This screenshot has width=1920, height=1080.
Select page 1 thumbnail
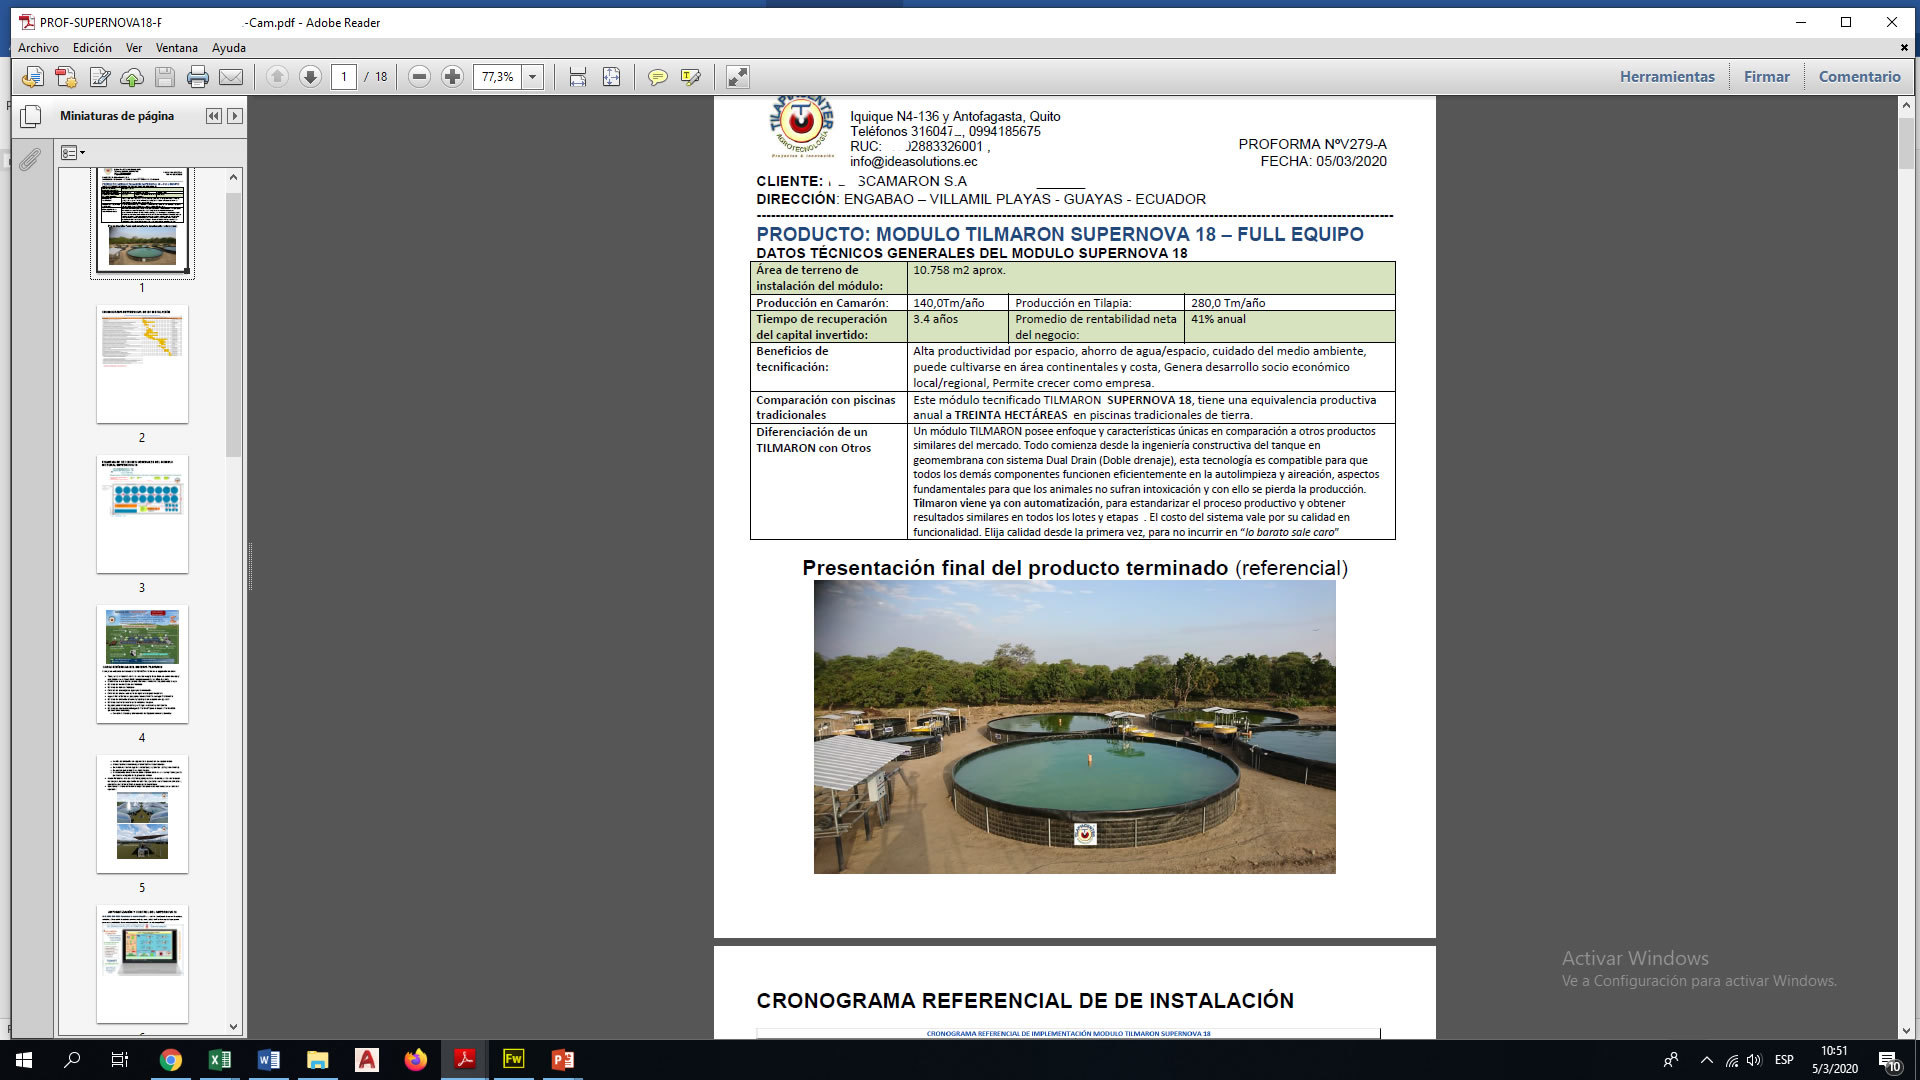[142, 221]
